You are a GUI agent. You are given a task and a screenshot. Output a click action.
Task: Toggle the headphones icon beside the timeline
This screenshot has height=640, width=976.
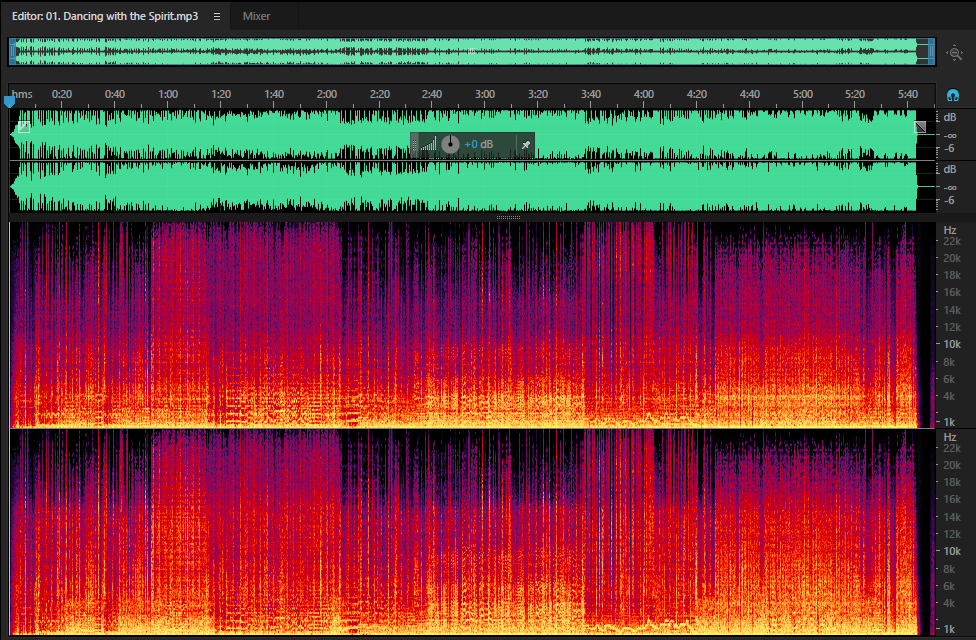[x=952, y=95]
